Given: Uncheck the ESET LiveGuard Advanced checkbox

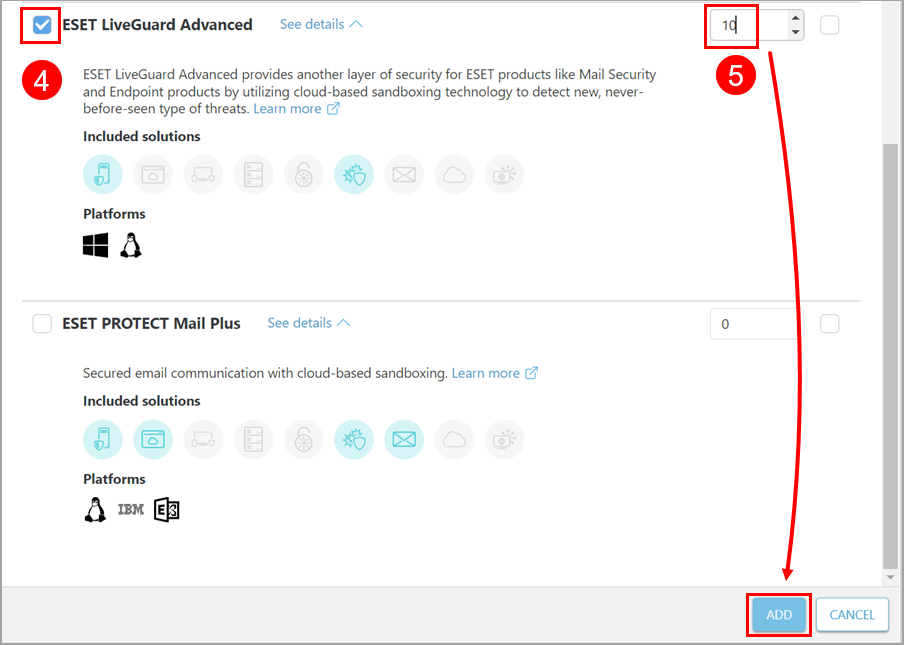Looking at the screenshot, I should tap(42, 25).
